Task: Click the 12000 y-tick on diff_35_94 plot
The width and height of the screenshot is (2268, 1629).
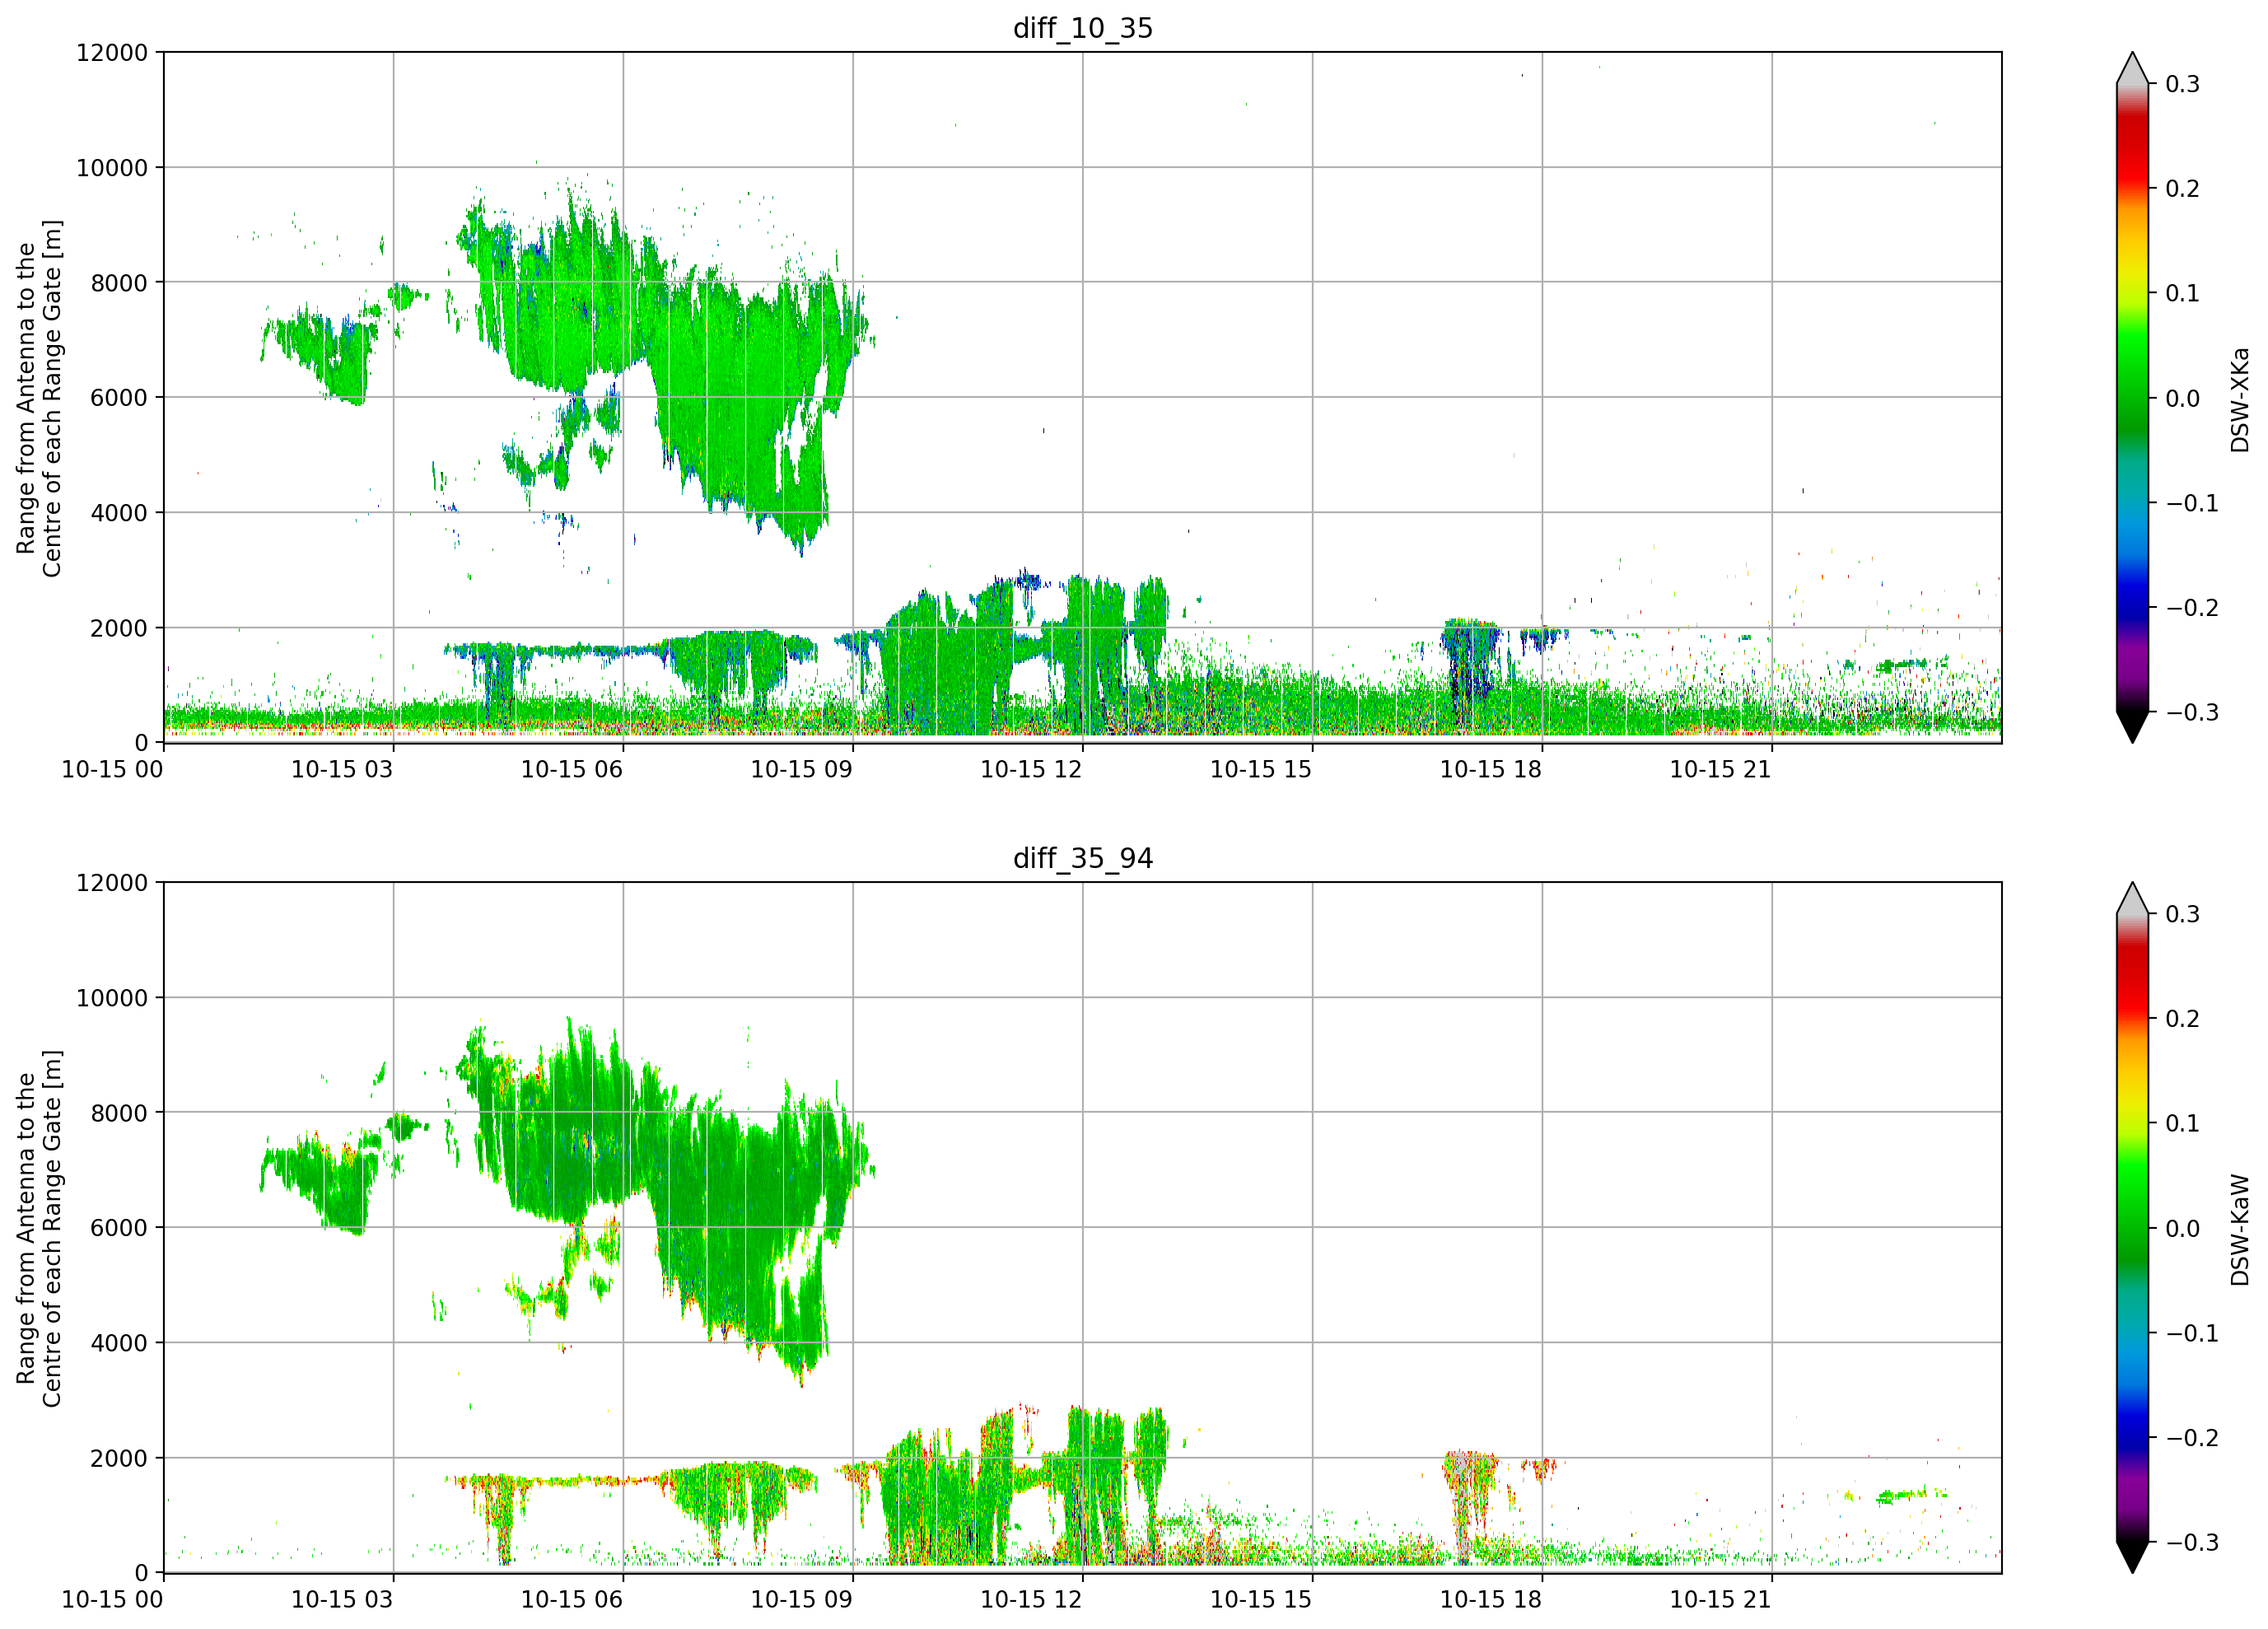Action: click(112, 882)
